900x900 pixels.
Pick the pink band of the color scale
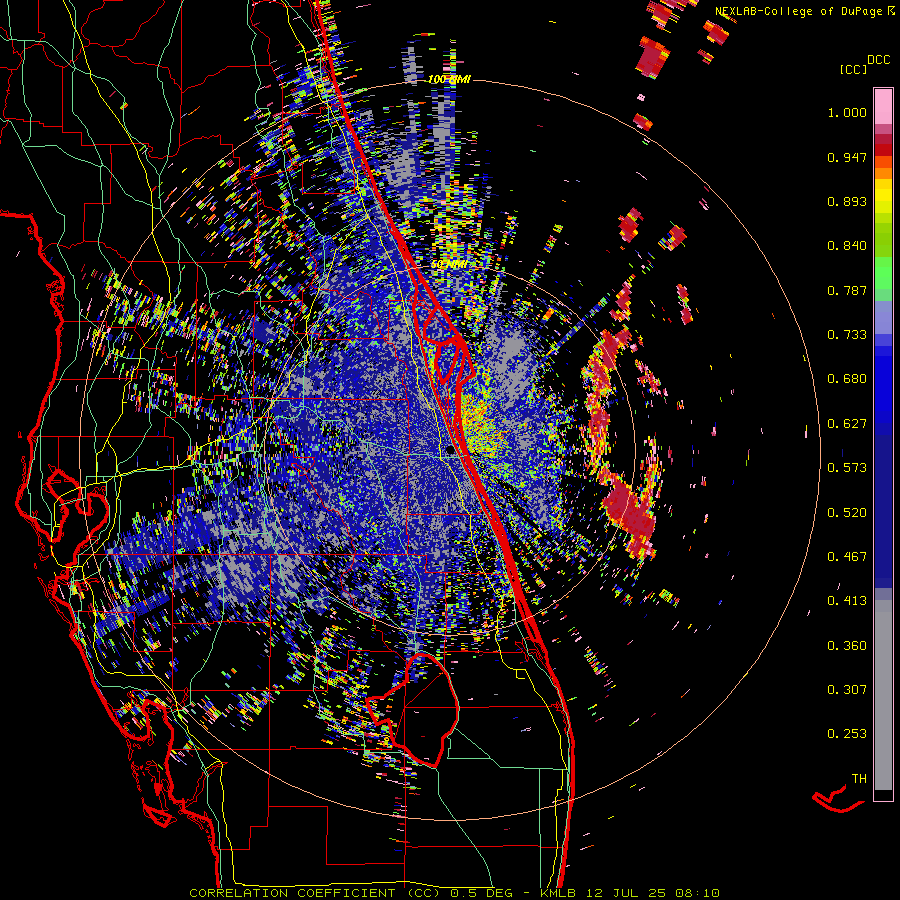[883, 107]
